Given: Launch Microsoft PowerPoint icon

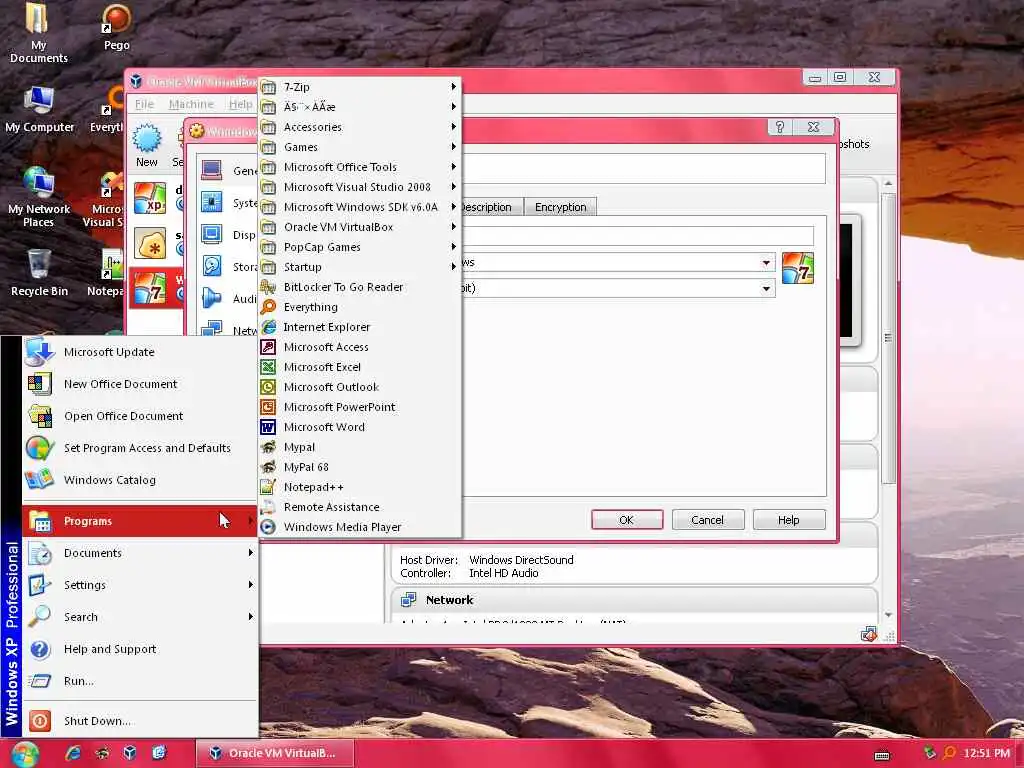Looking at the screenshot, I should [x=268, y=407].
